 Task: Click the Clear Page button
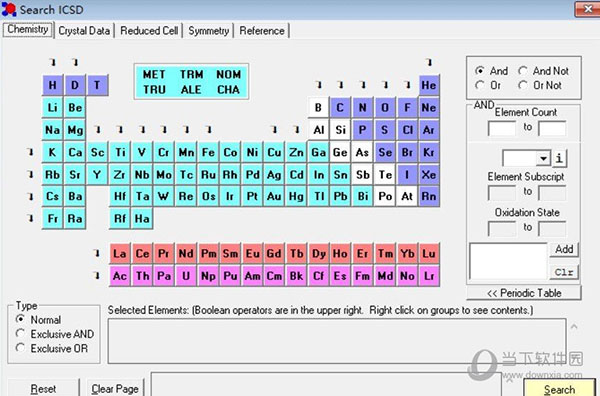(115, 389)
